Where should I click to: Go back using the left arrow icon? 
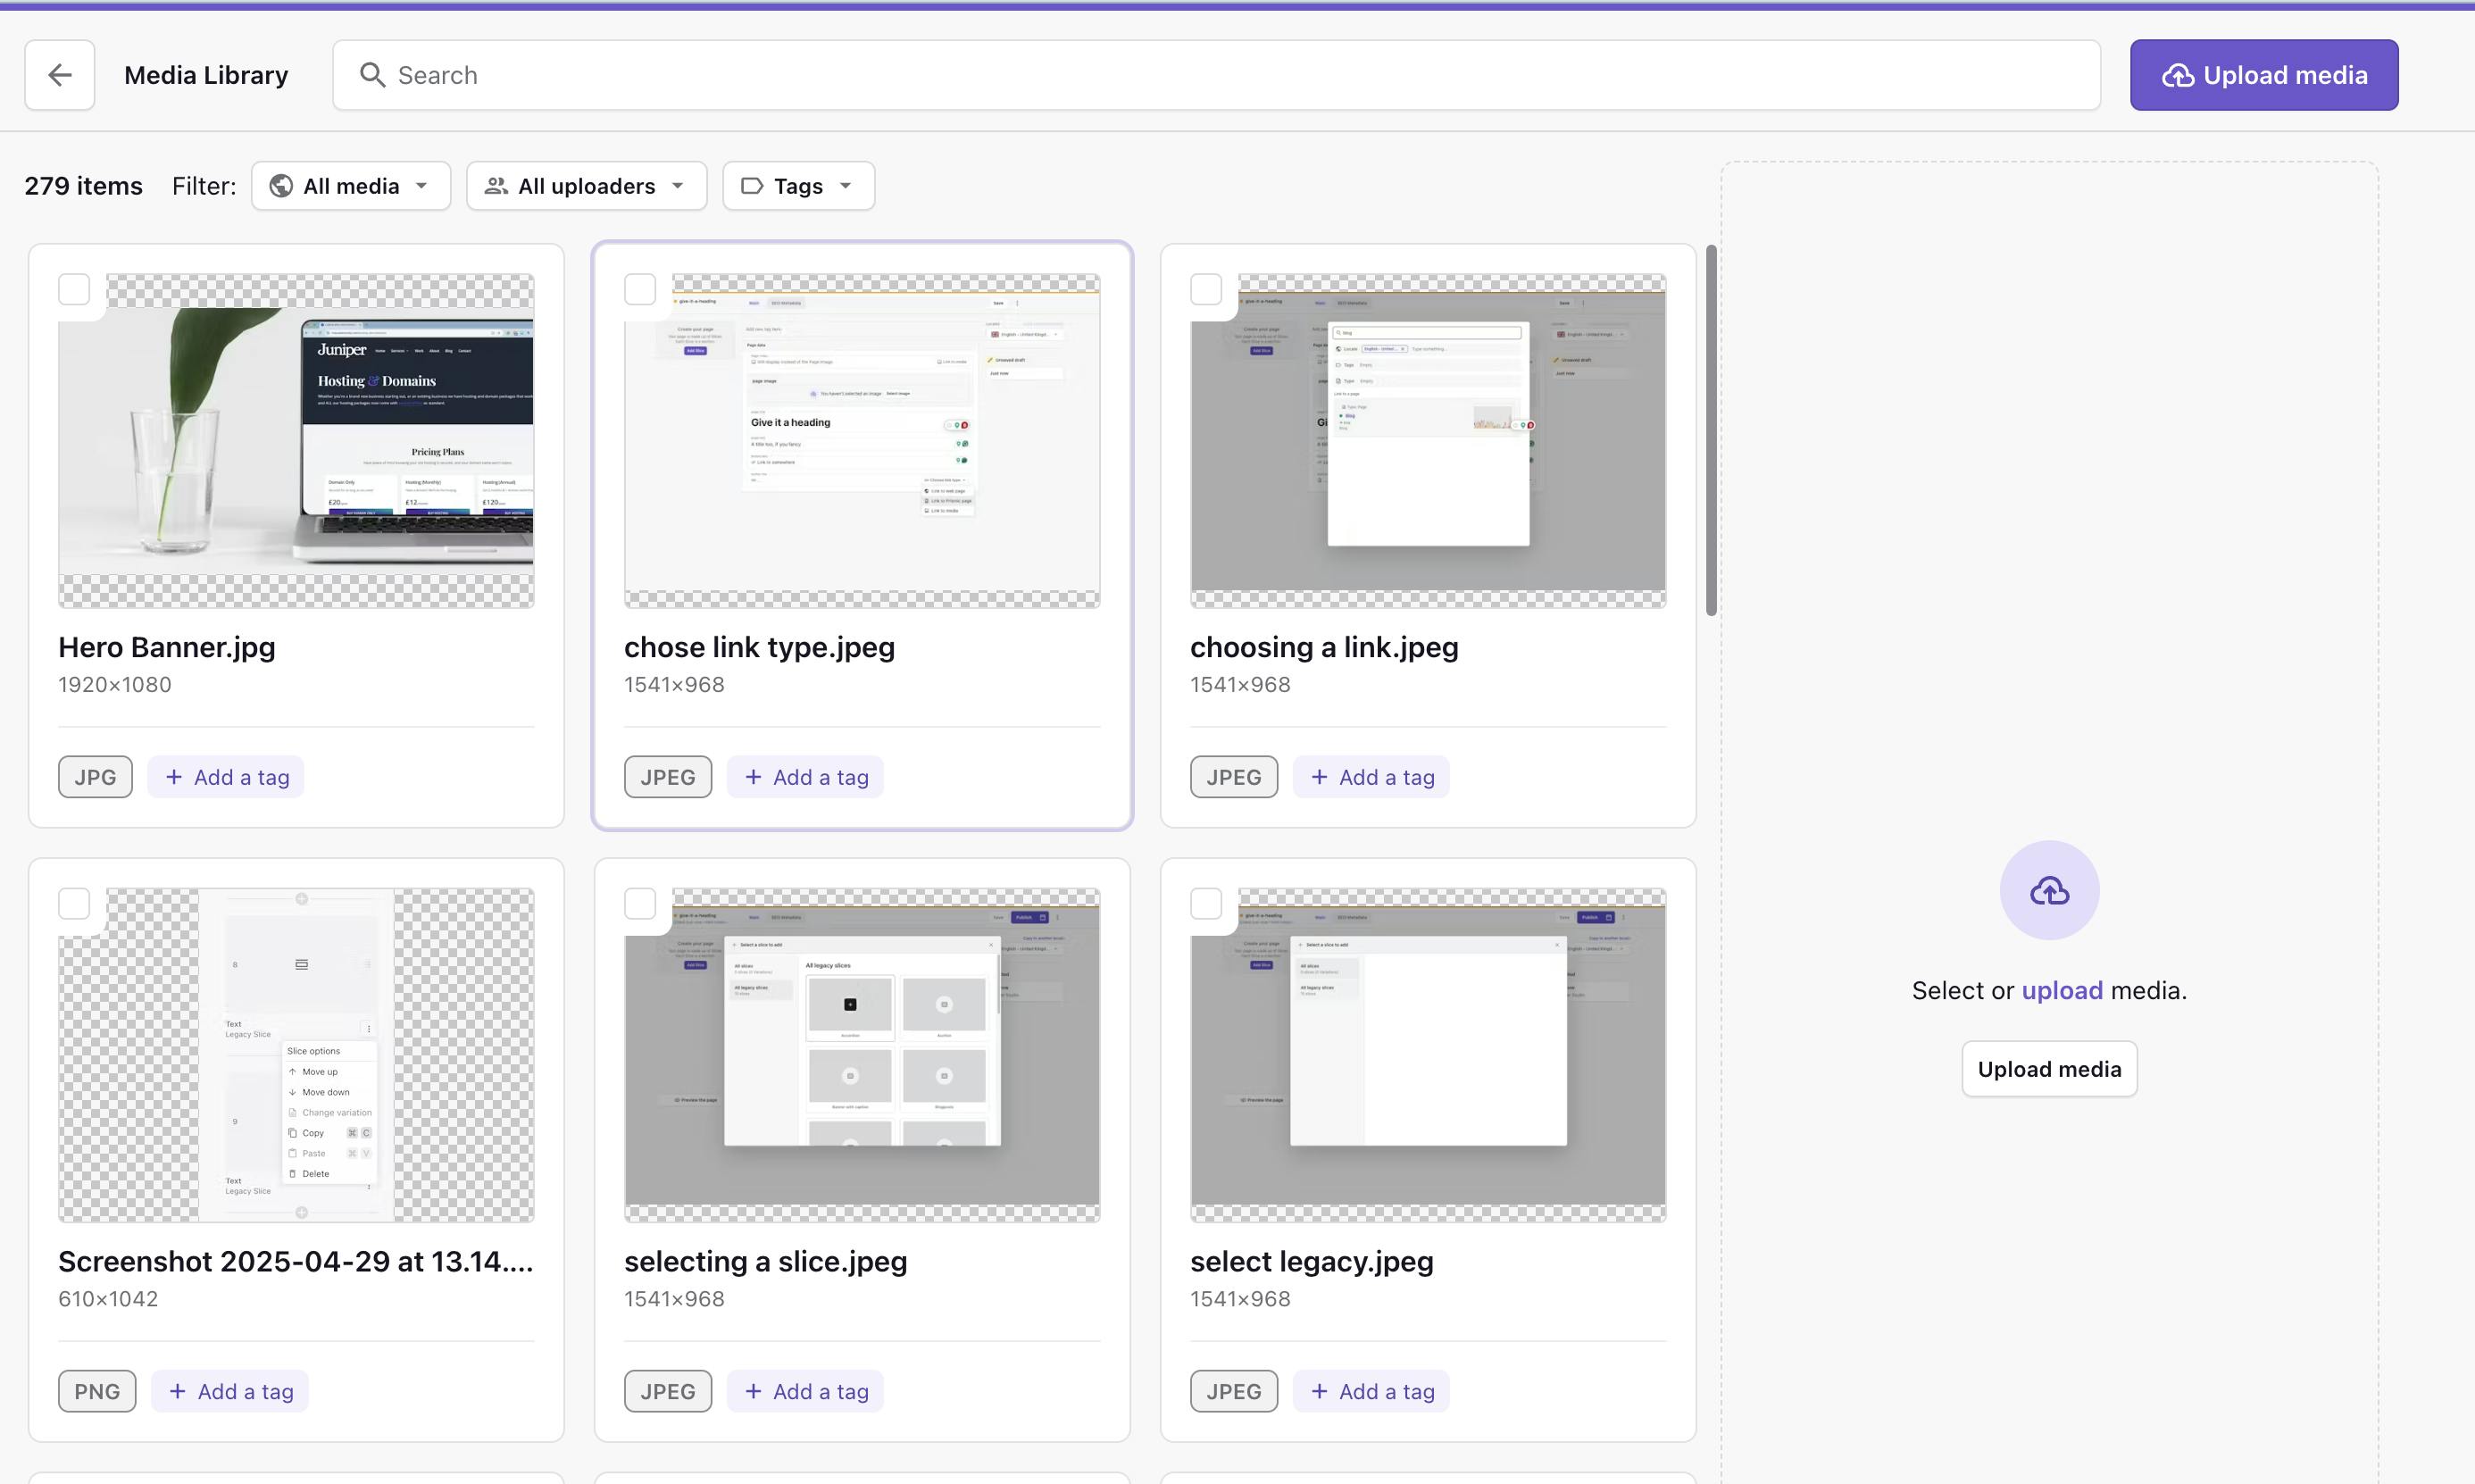[x=60, y=75]
